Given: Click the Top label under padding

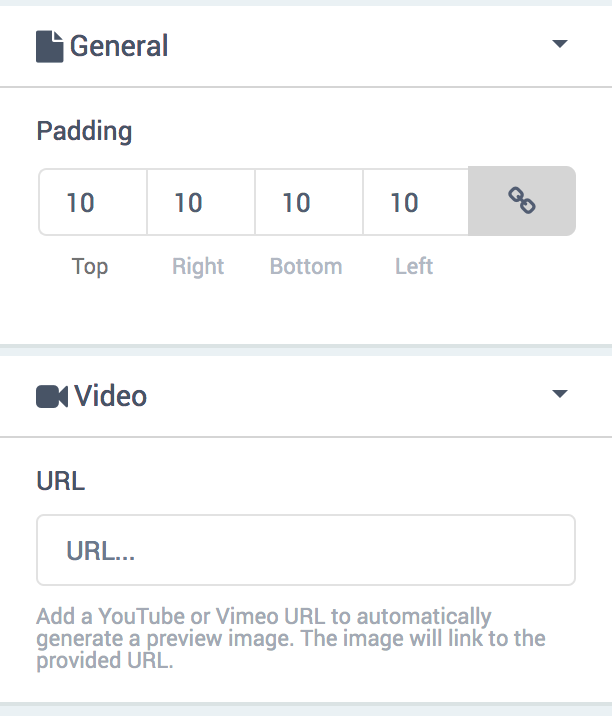Looking at the screenshot, I should (x=90, y=266).
